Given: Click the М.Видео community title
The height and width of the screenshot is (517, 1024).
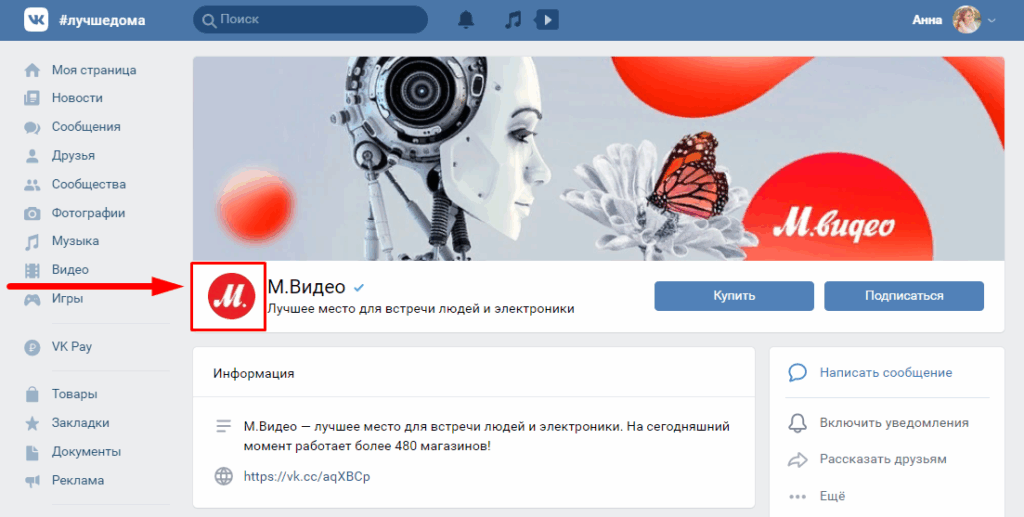Looking at the screenshot, I should 306,286.
